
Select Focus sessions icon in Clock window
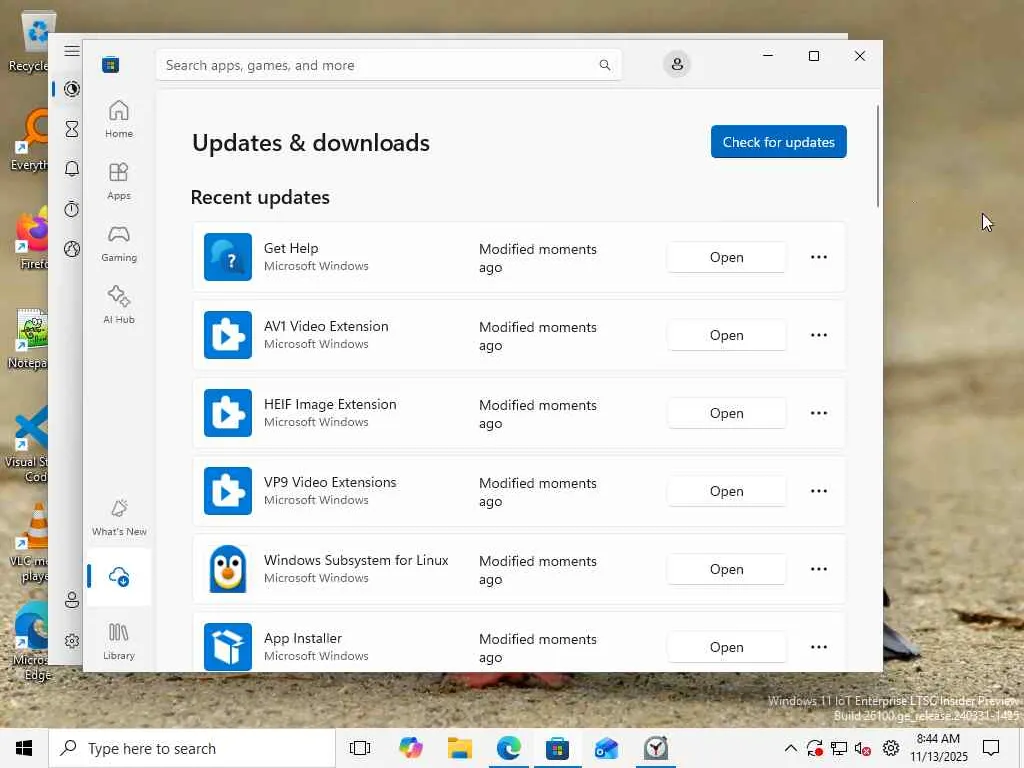tap(72, 89)
